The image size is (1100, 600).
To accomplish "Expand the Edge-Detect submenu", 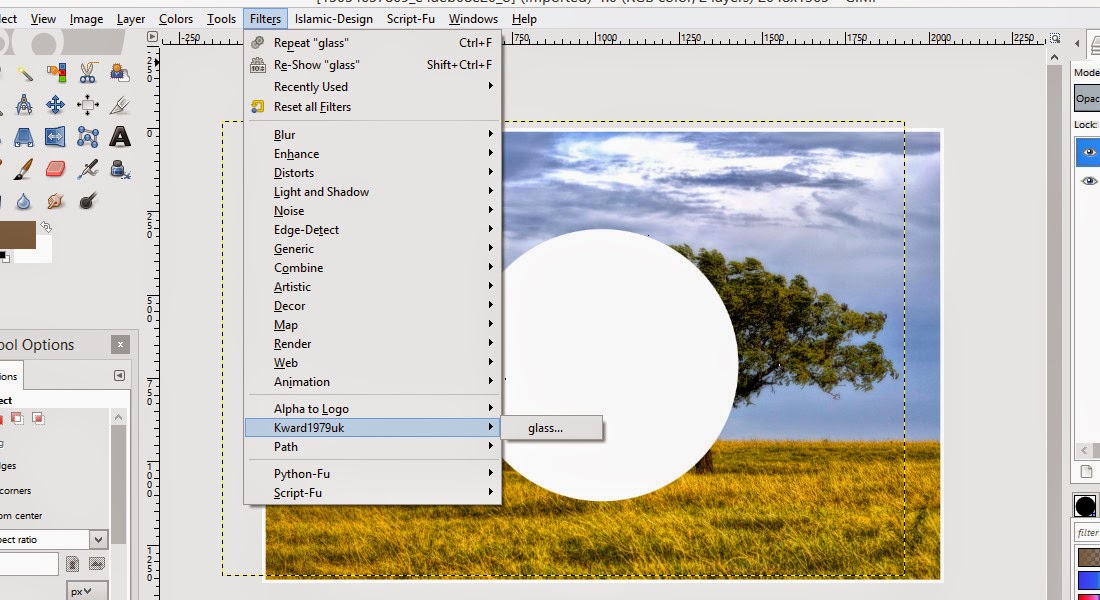I will pos(373,229).
